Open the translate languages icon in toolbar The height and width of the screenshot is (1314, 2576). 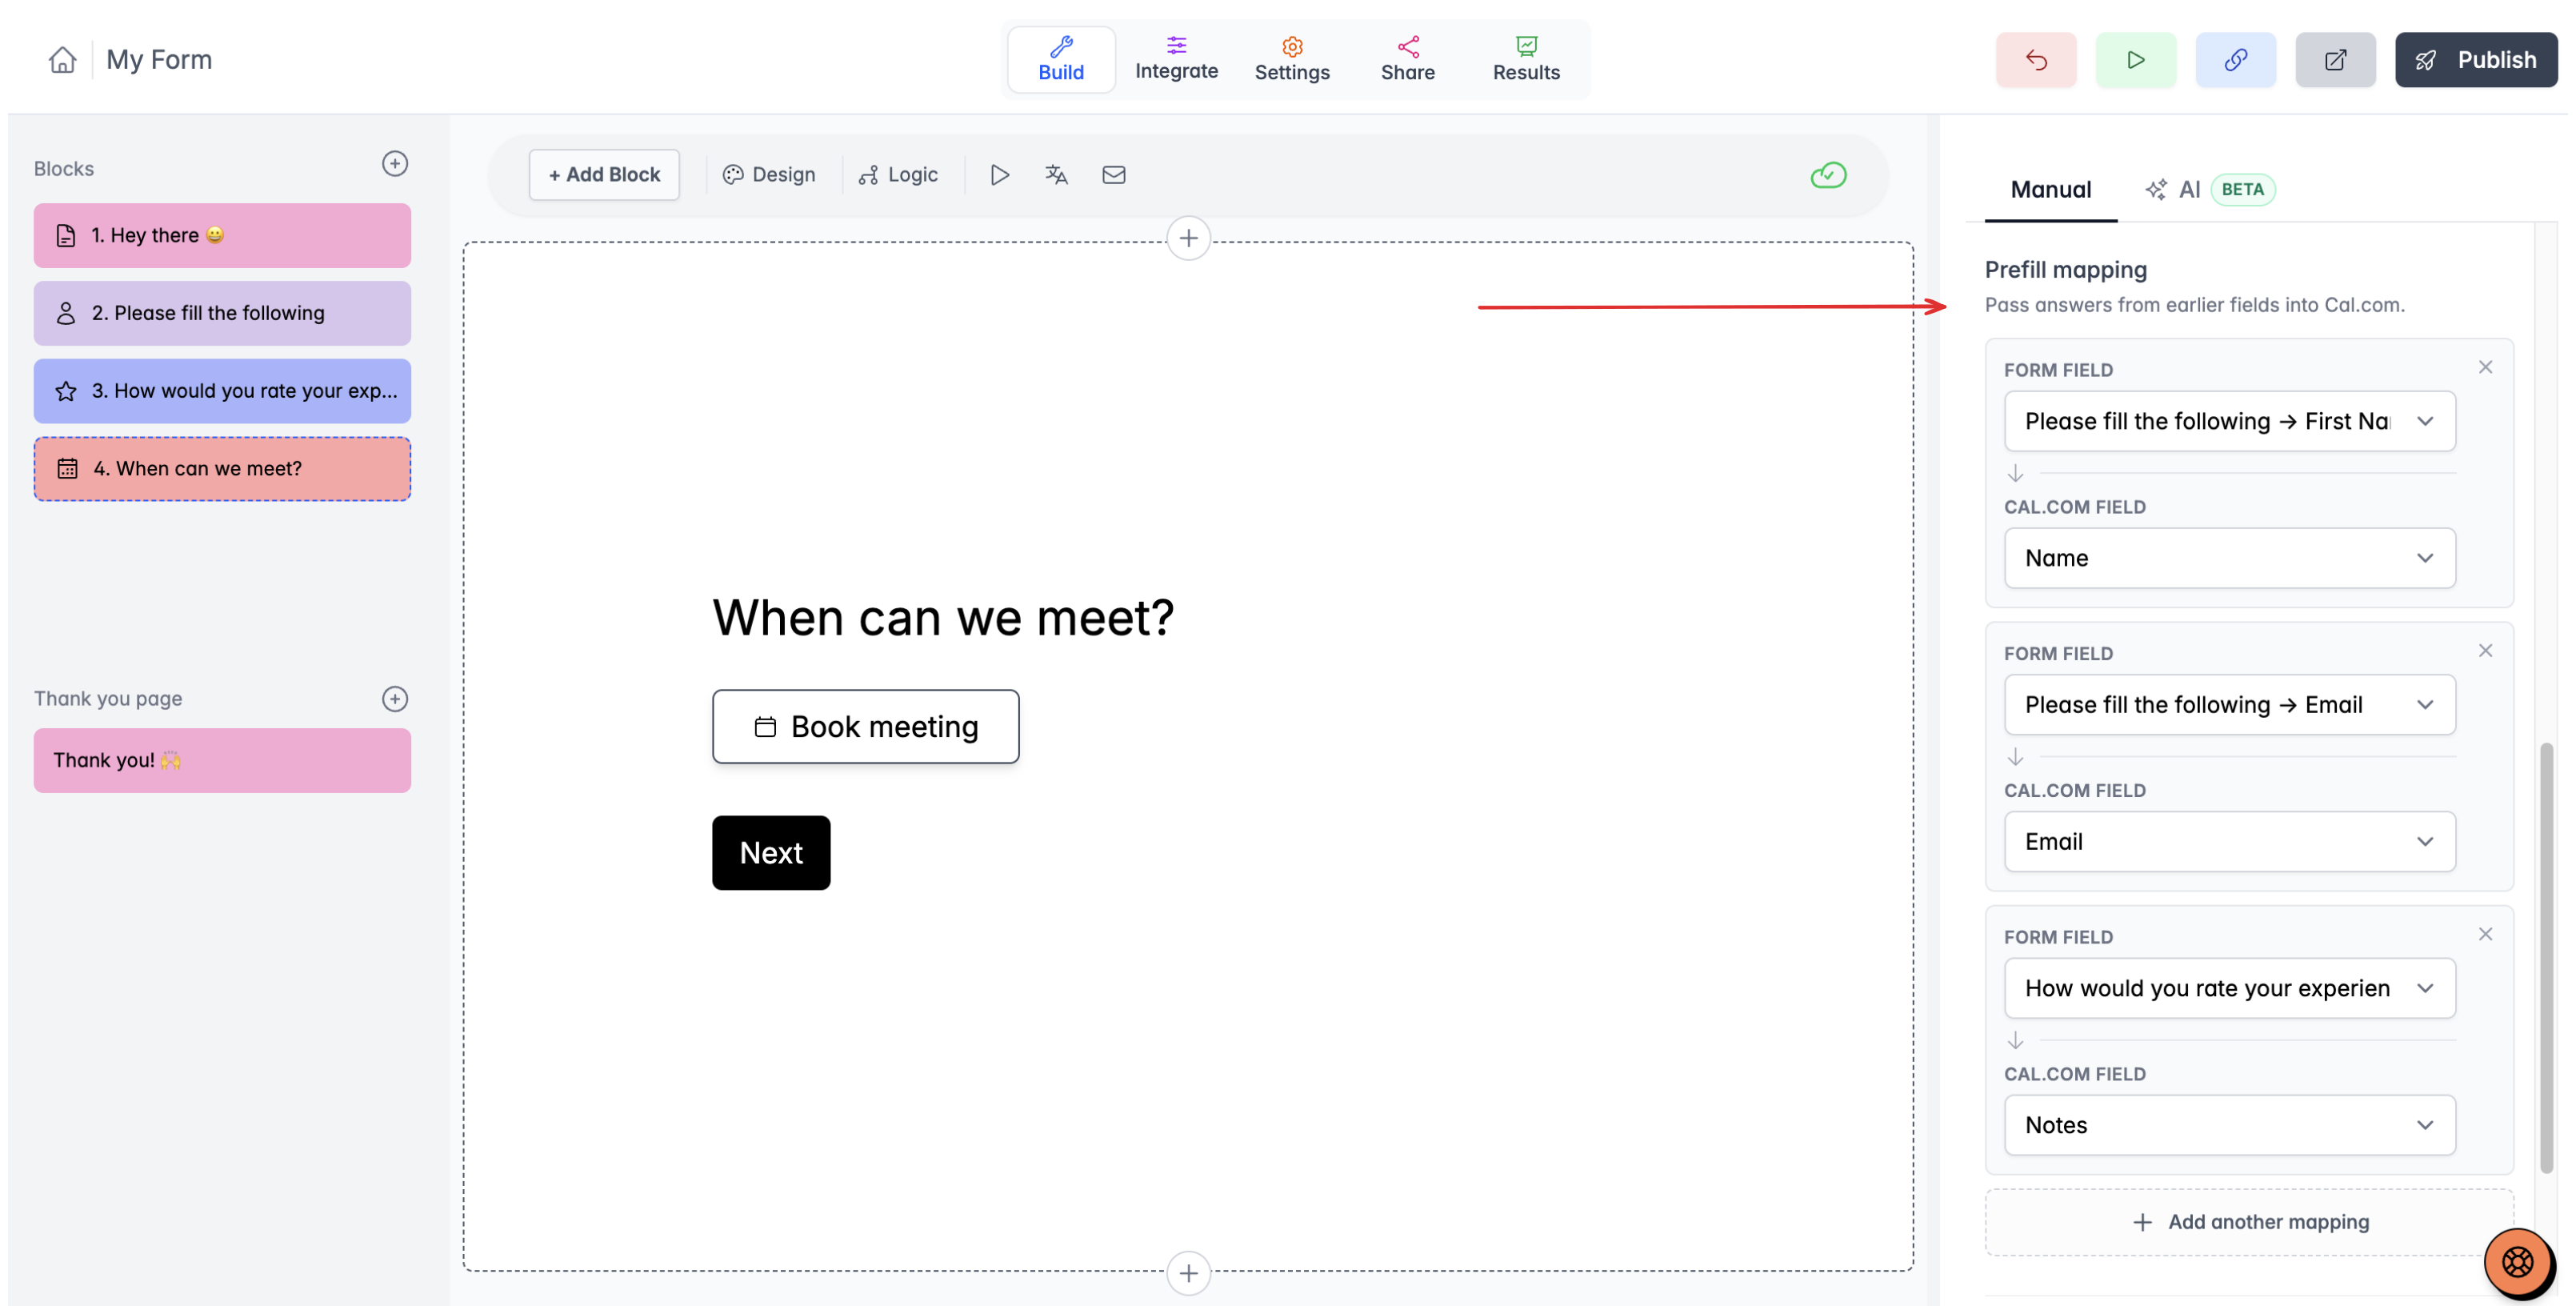coord(1056,175)
